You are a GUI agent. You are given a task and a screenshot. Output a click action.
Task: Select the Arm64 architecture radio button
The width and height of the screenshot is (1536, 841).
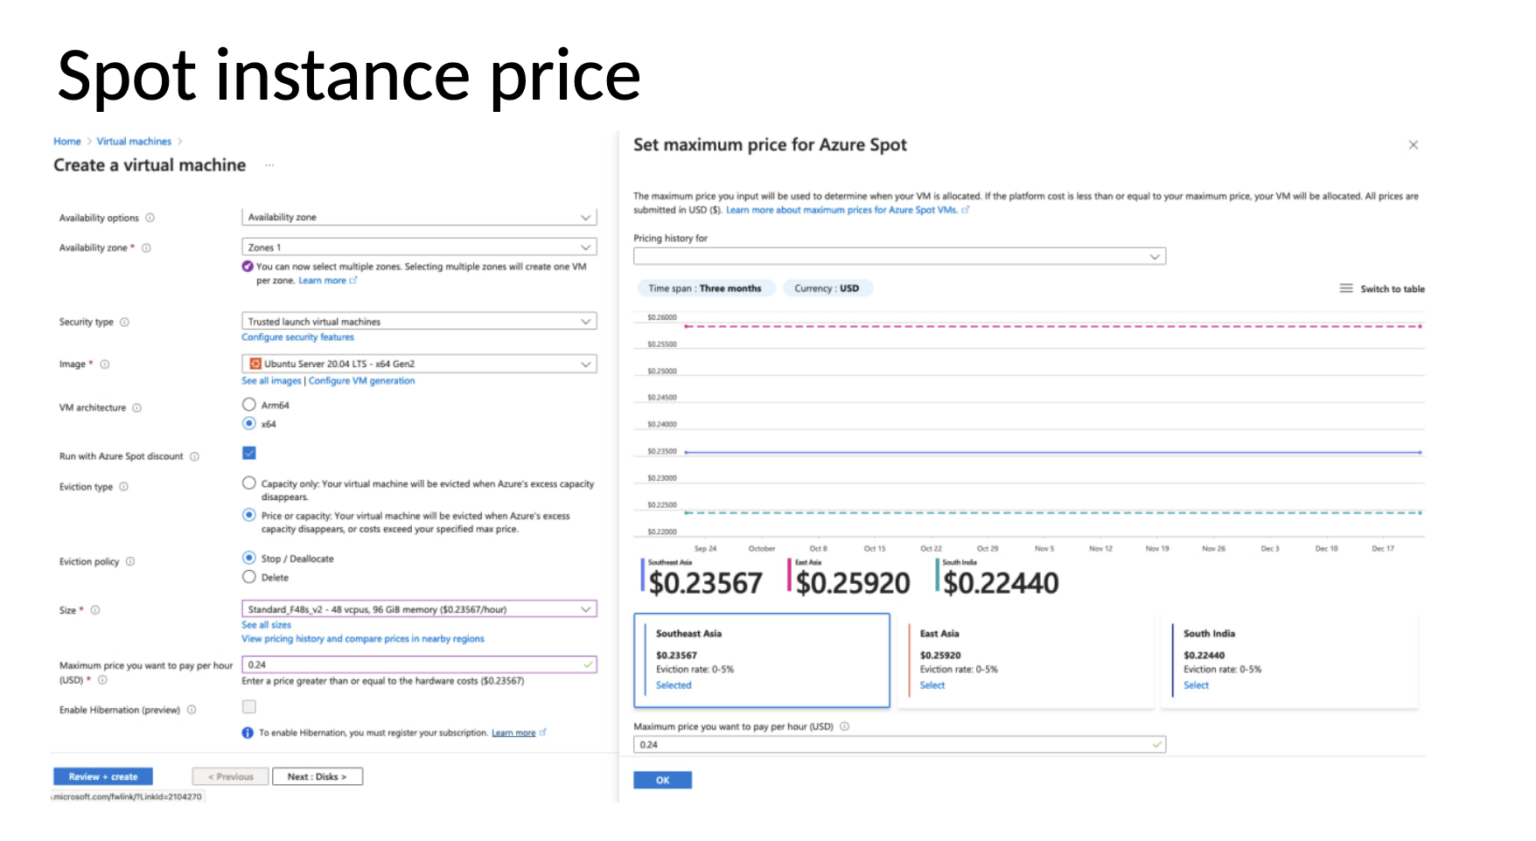click(249, 405)
